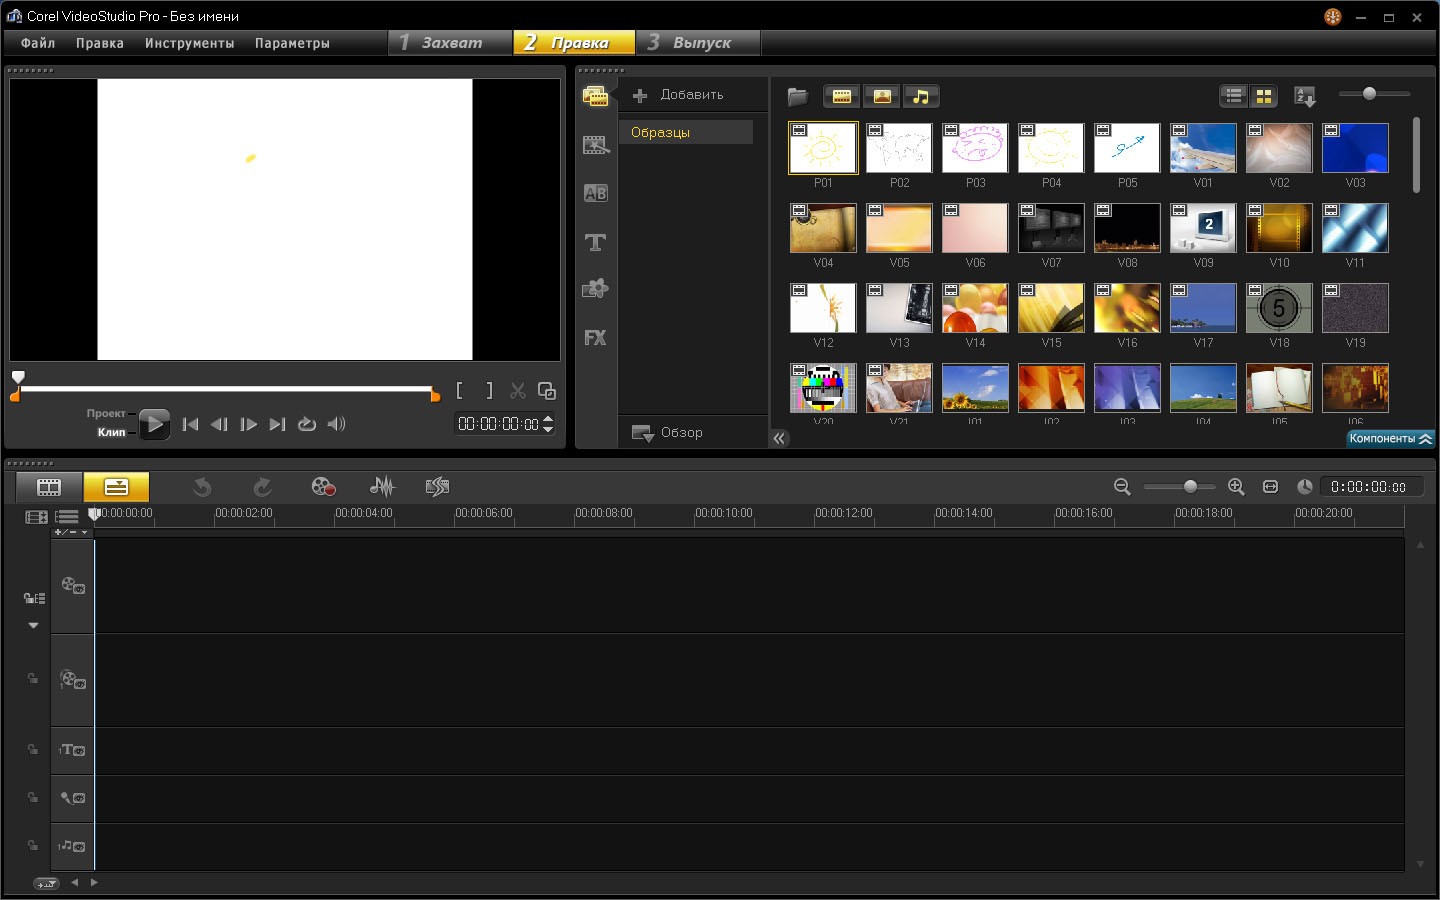The image size is (1440, 900).
Task: Open the timecode stepper arrows
Action: tap(548, 423)
